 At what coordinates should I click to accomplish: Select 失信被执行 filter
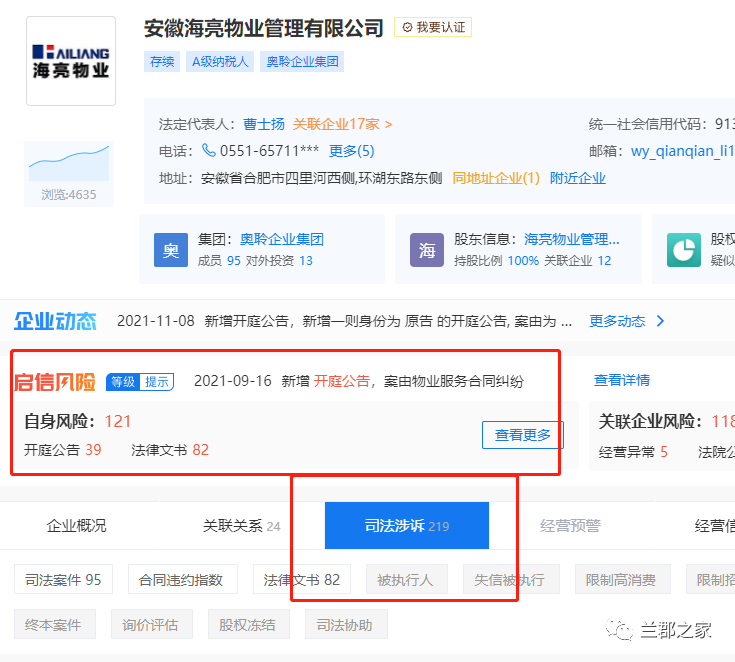[510, 579]
